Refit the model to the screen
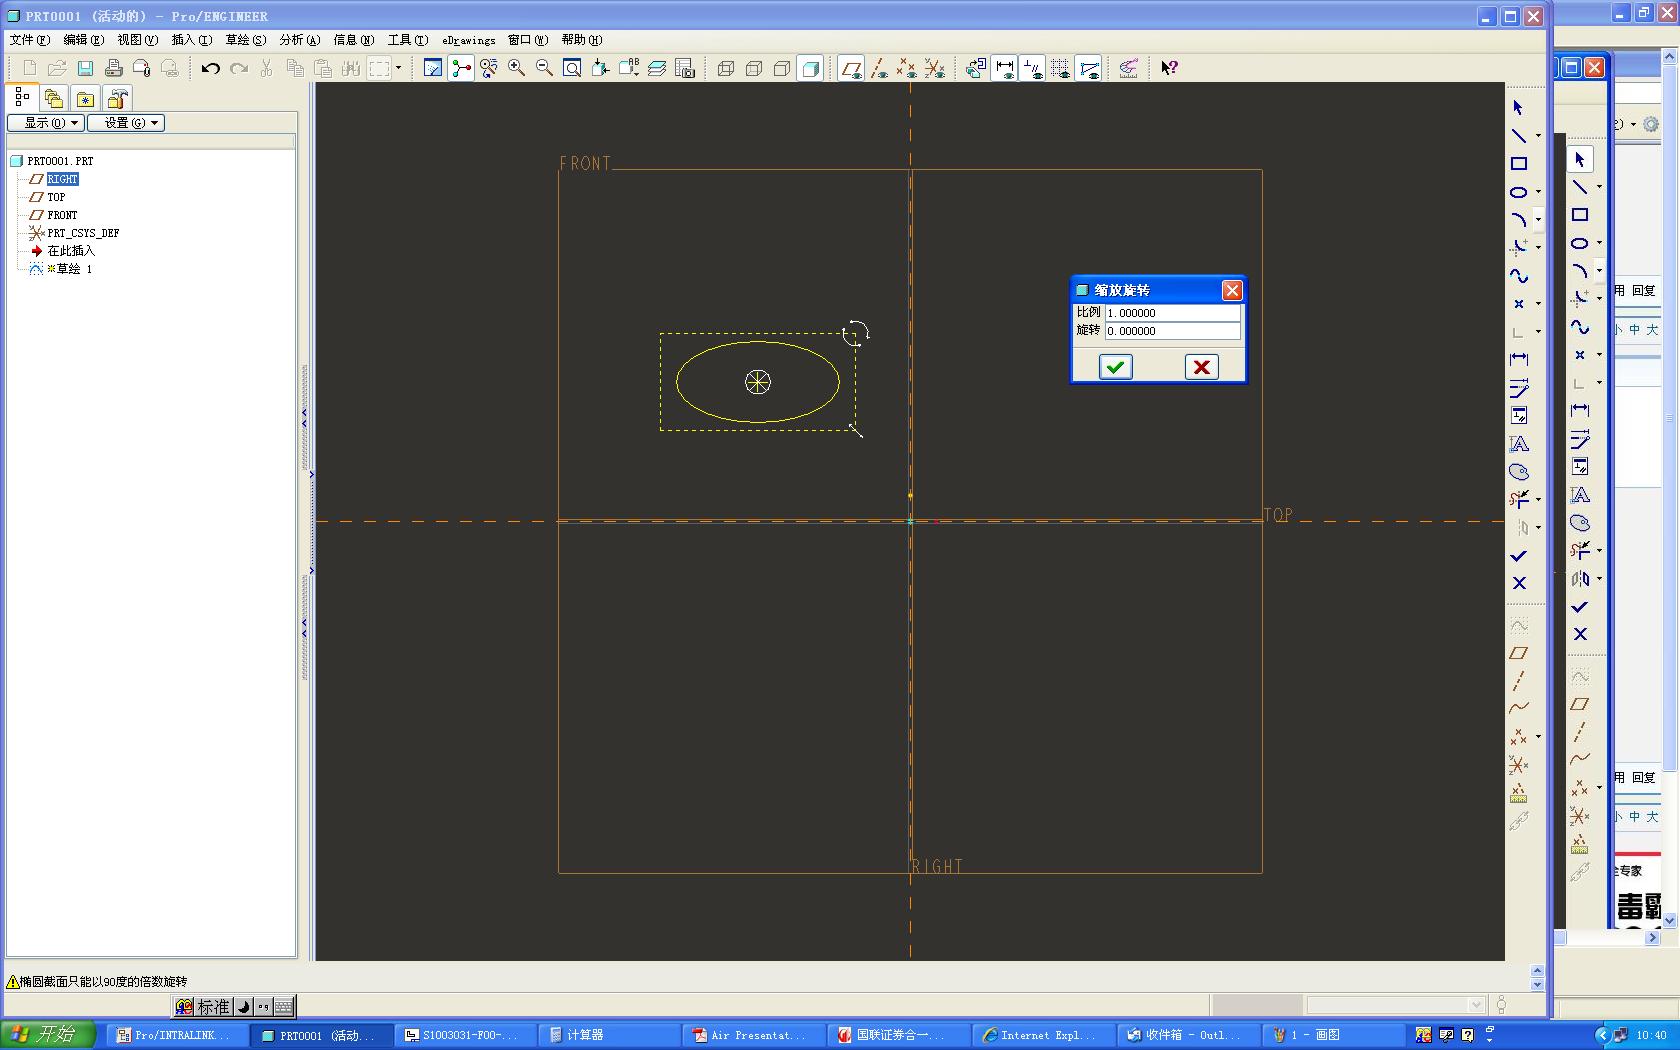The width and height of the screenshot is (1680, 1050). pos(573,68)
